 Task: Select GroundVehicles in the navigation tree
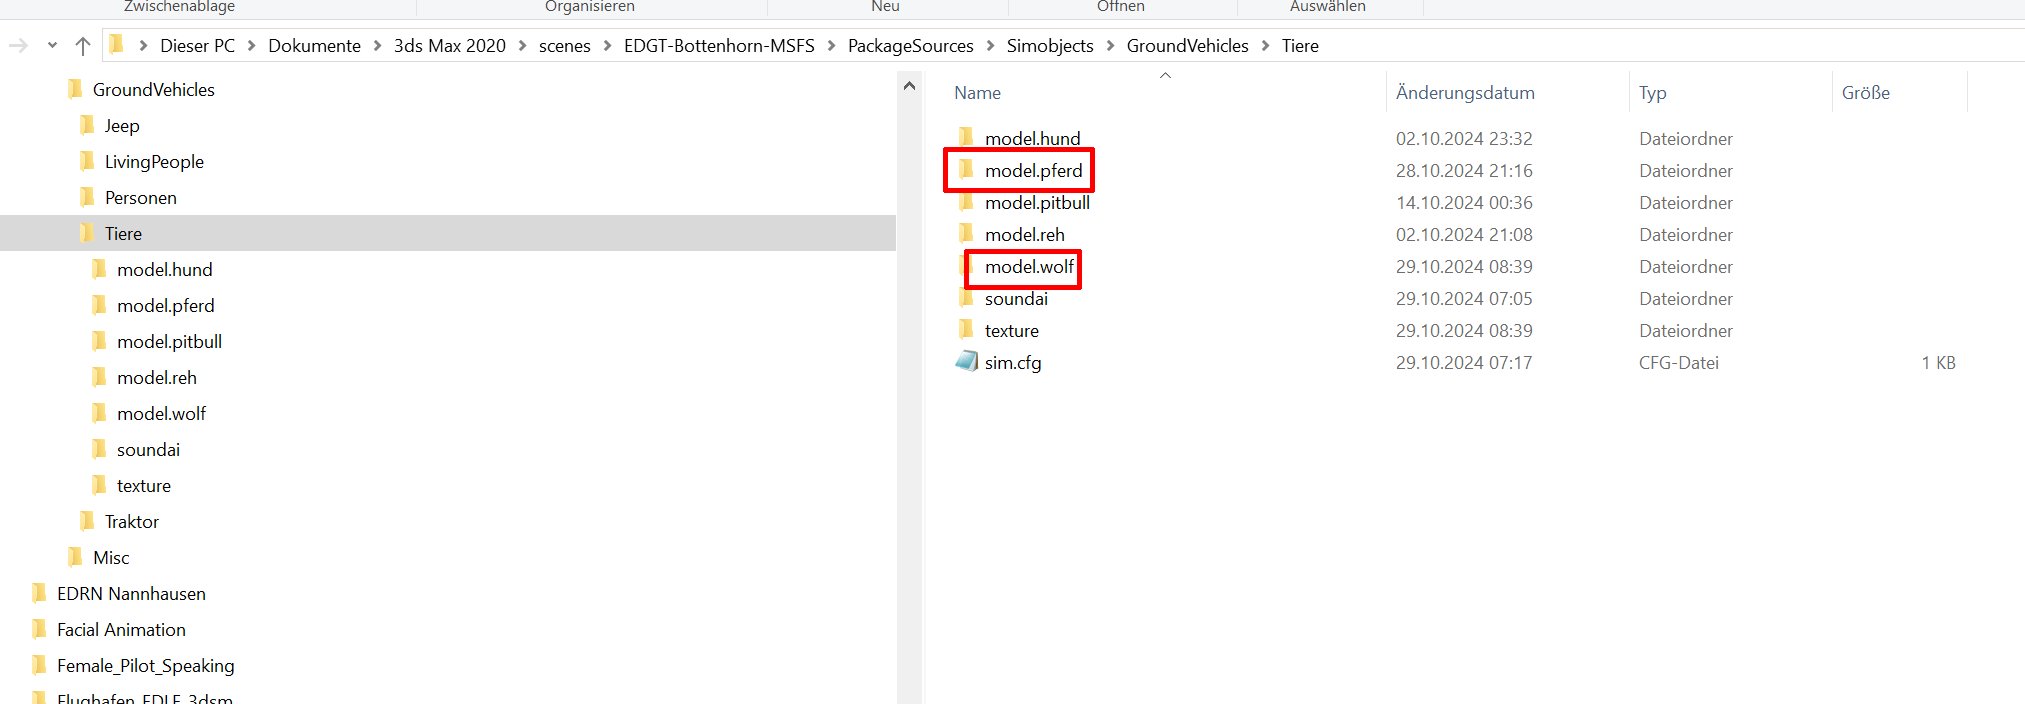point(153,90)
